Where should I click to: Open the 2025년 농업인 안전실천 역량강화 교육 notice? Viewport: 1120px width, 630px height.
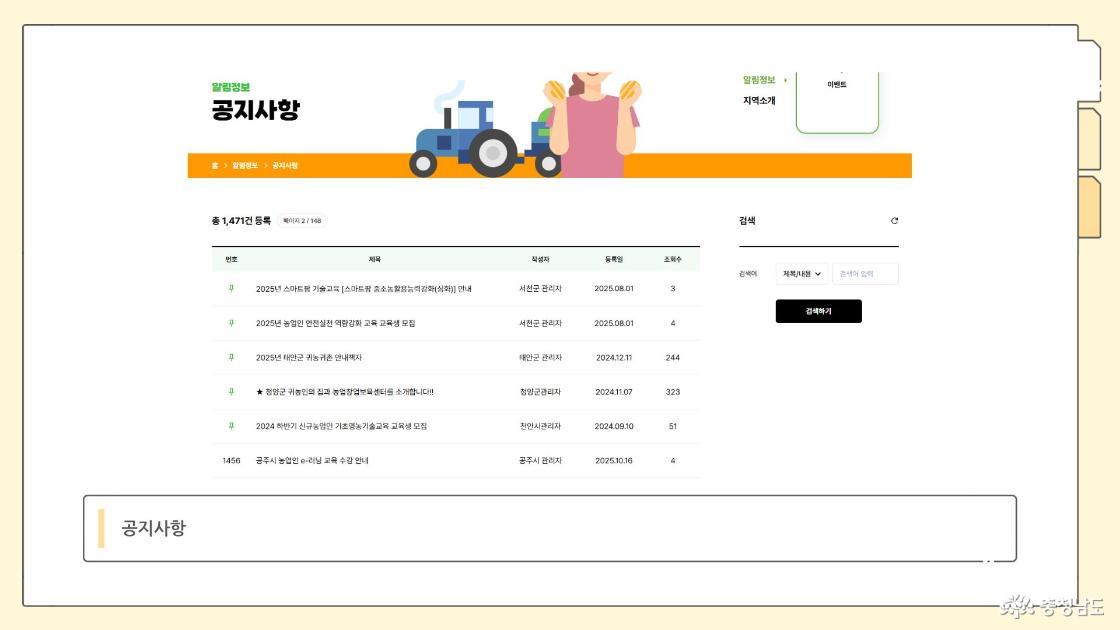[x=335, y=323]
